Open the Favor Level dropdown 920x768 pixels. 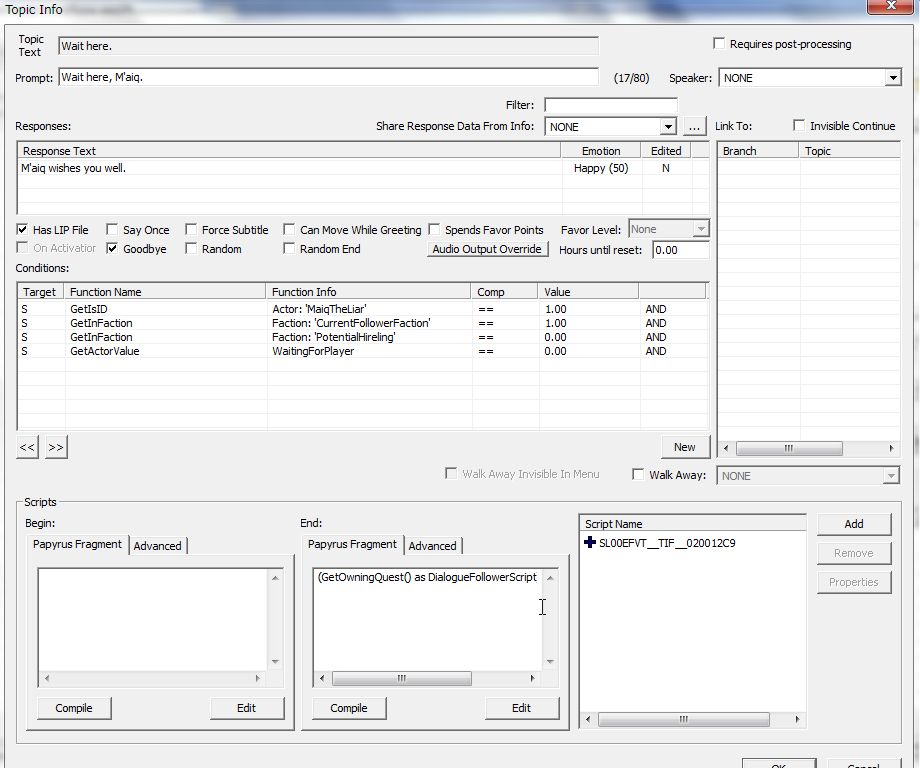(701, 229)
